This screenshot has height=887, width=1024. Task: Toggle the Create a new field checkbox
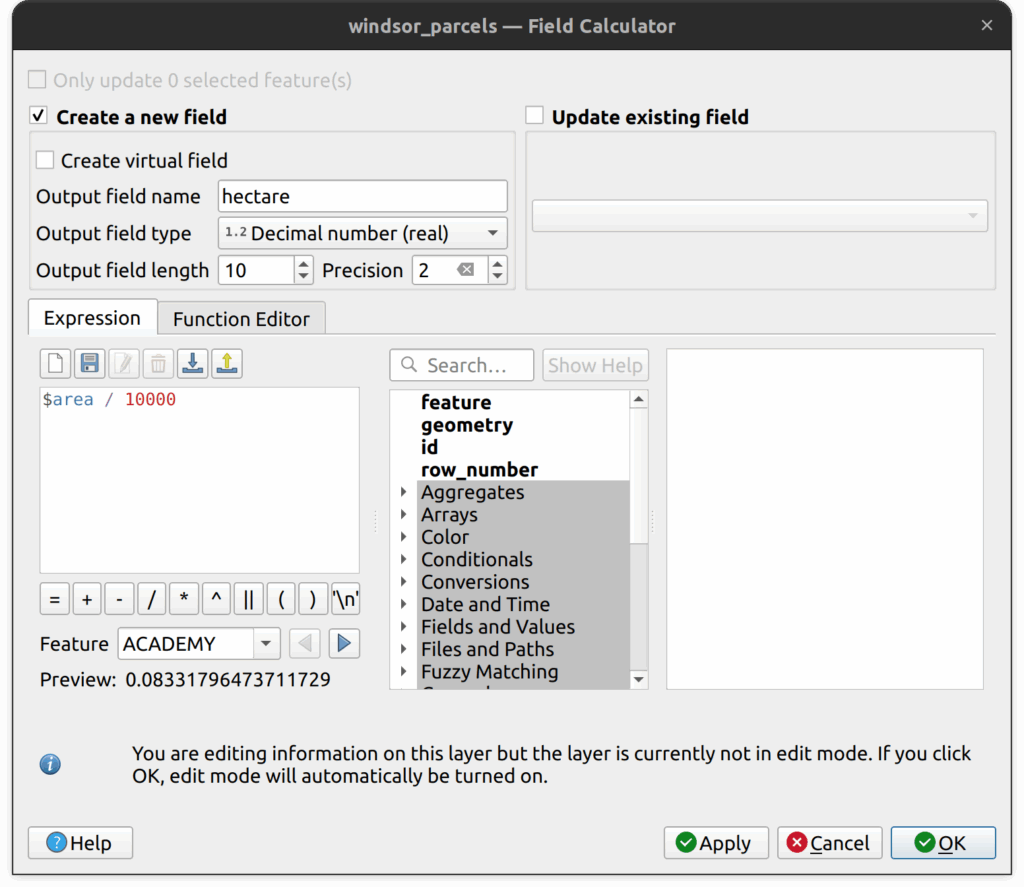pos(39,116)
